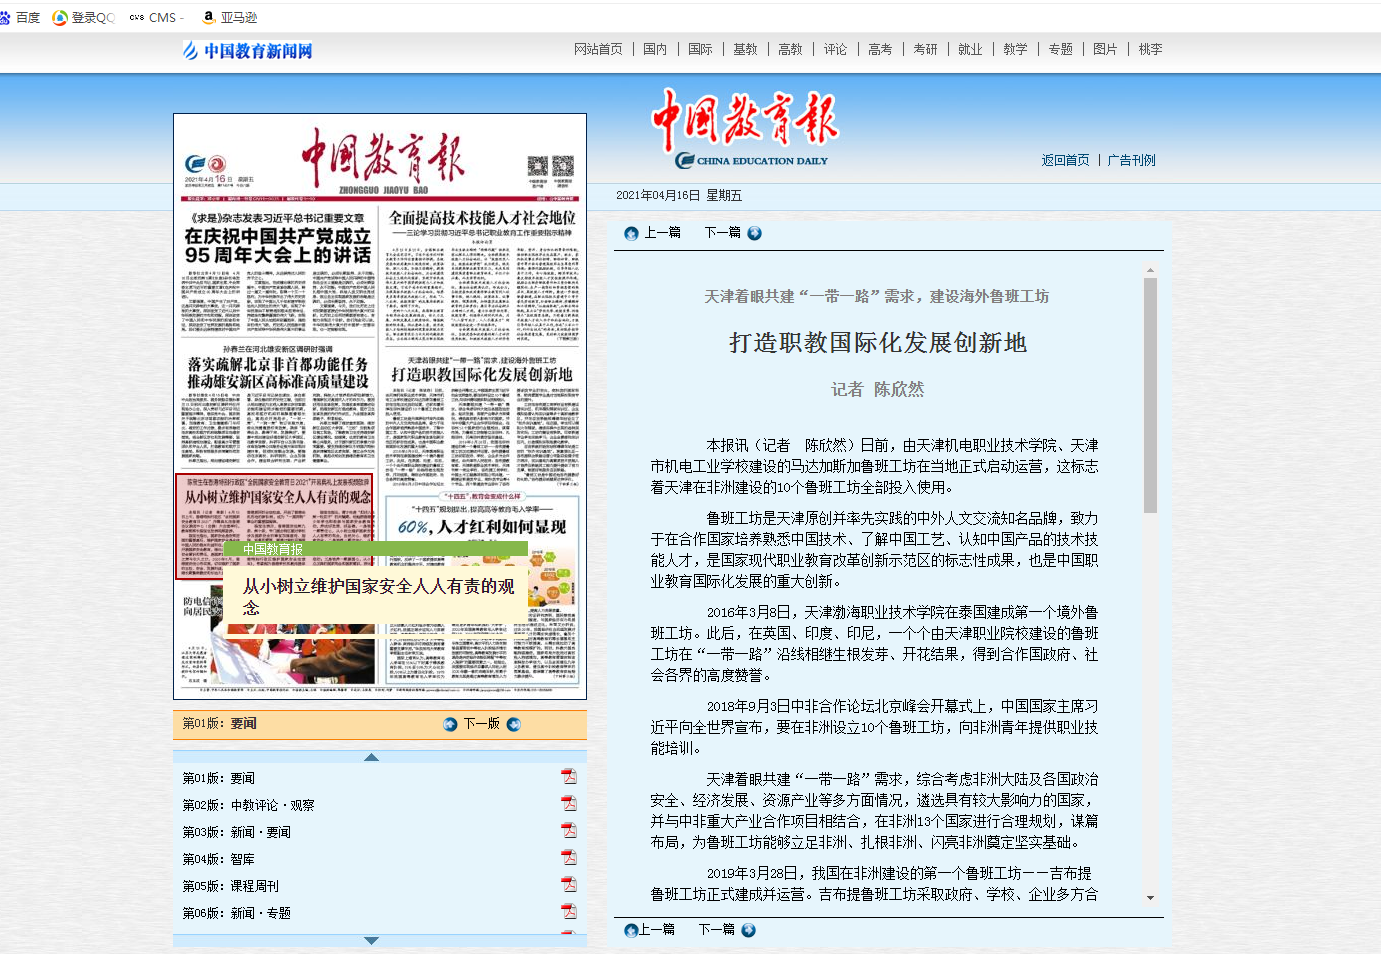Click the previous-article arrow icon above the article
Image resolution: width=1381 pixels, height=954 pixels.
[631, 233]
